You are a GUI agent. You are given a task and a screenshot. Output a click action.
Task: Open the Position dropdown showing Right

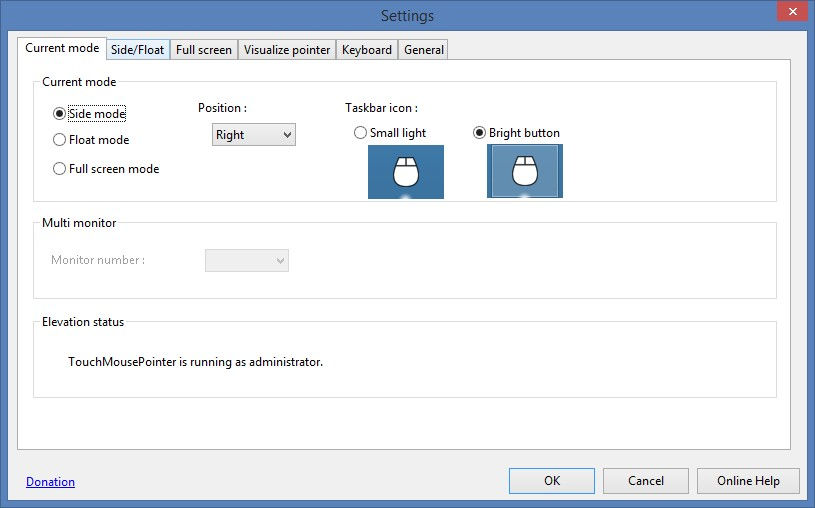coord(254,135)
